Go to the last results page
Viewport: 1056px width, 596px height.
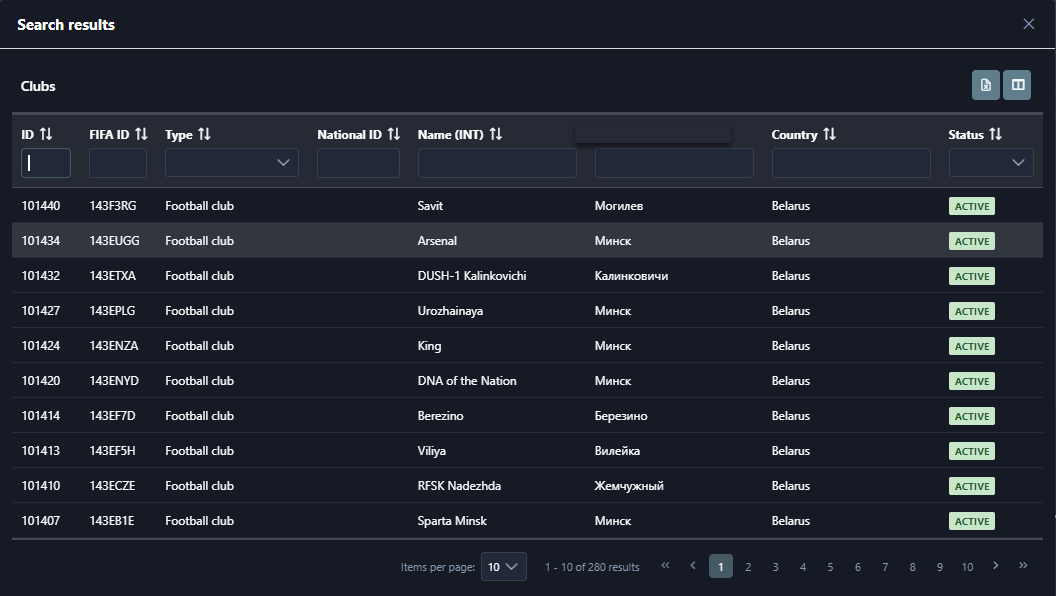pyautogui.click(x=1022, y=566)
